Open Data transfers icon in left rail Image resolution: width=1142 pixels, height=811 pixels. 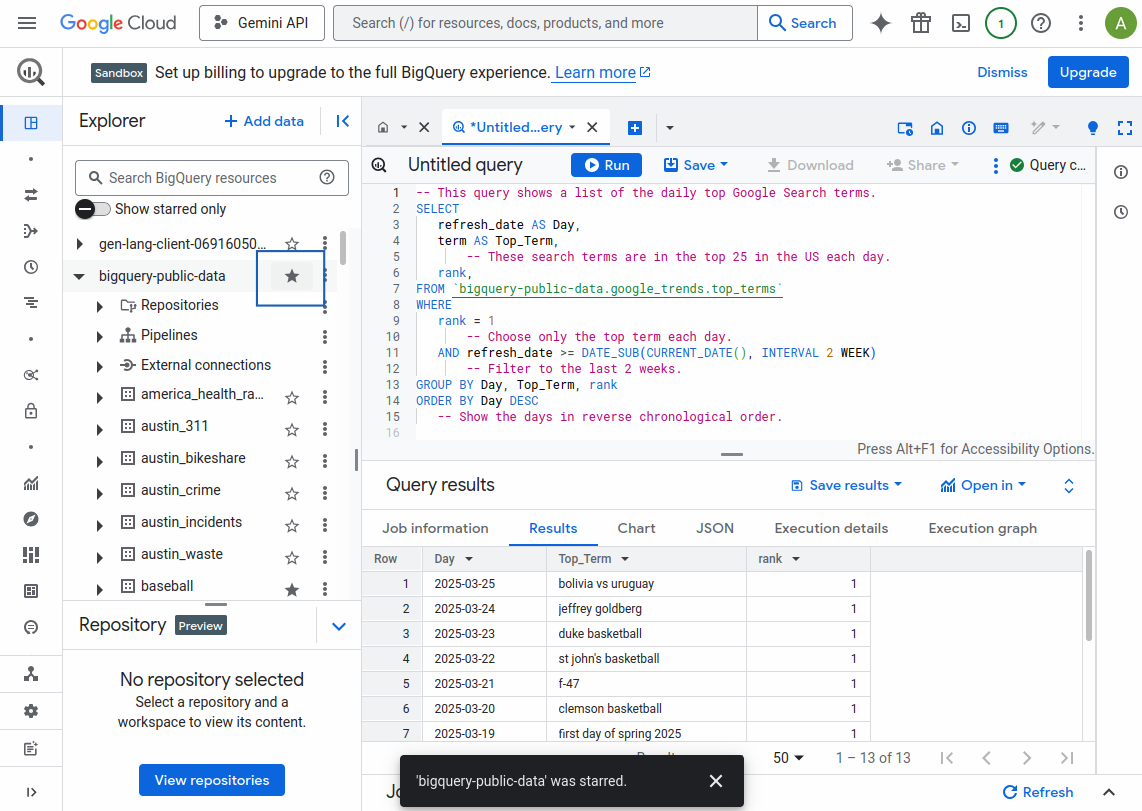tap(31, 195)
